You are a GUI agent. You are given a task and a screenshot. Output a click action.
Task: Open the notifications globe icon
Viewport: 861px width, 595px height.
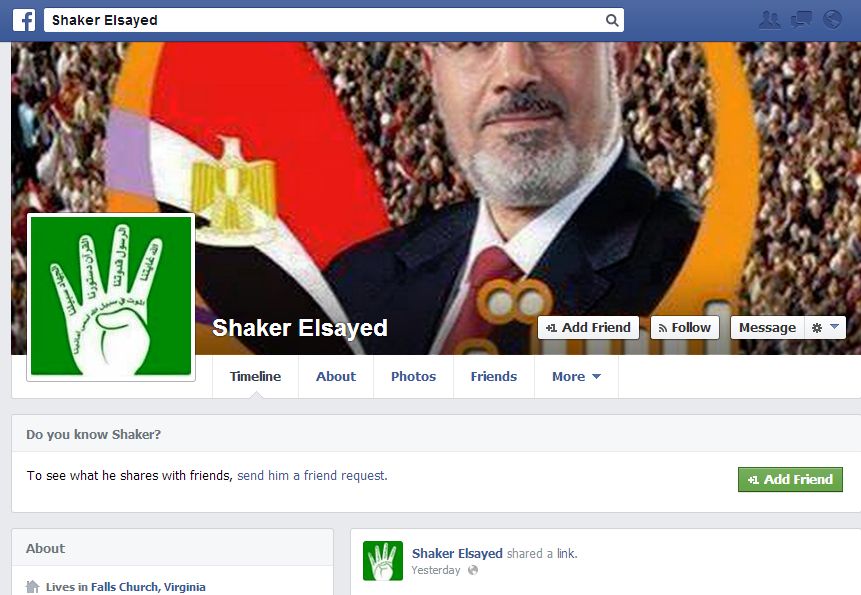coord(832,20)
